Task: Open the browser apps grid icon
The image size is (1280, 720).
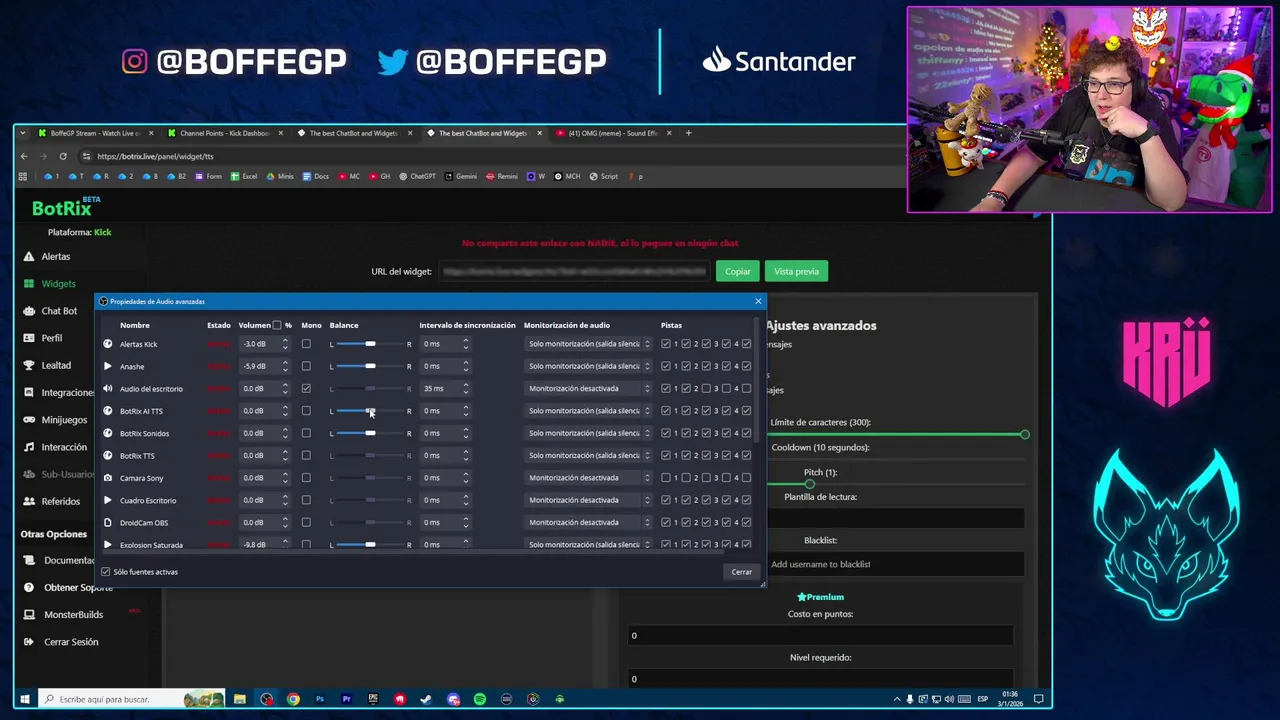Action: pos(23,176)
